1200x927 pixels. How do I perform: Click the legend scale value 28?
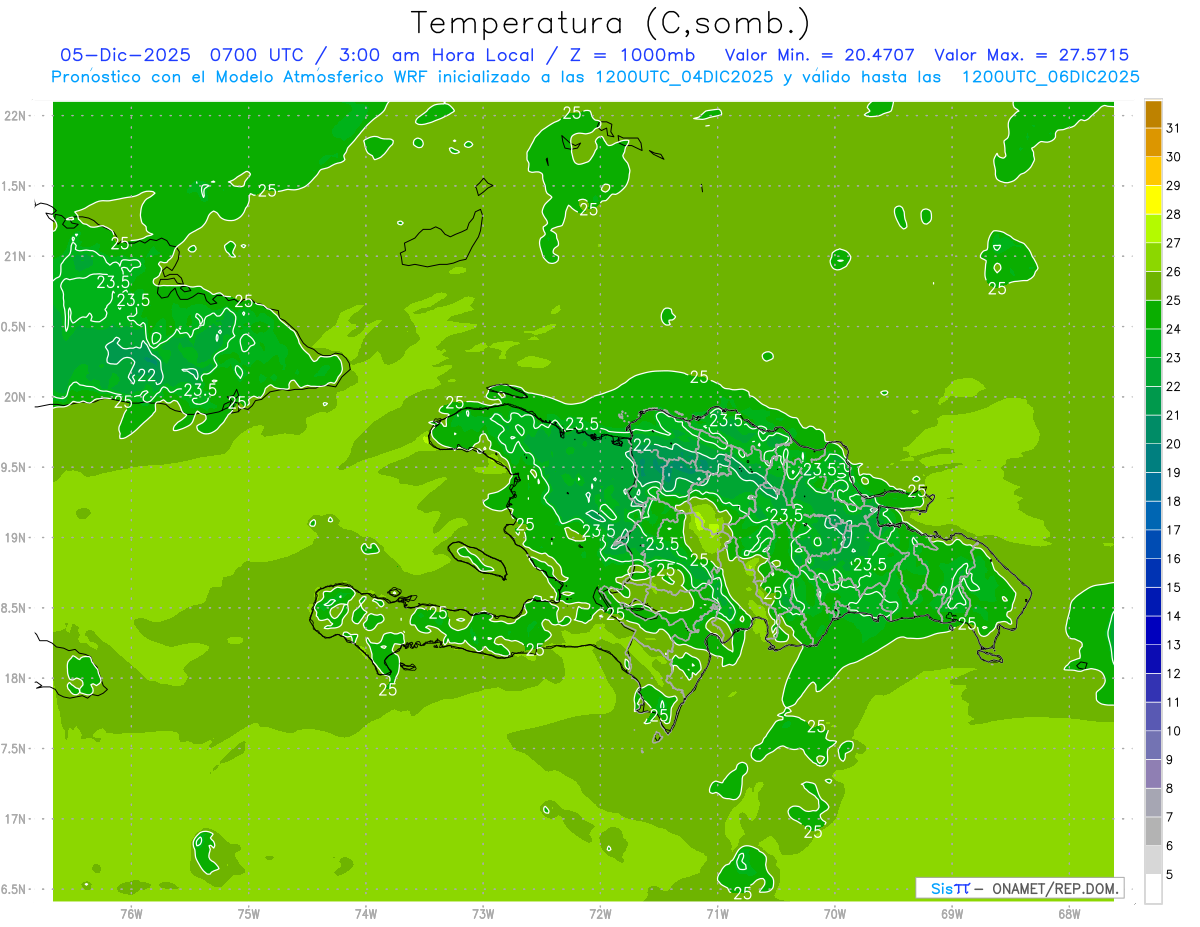[x=1173, y=214]
